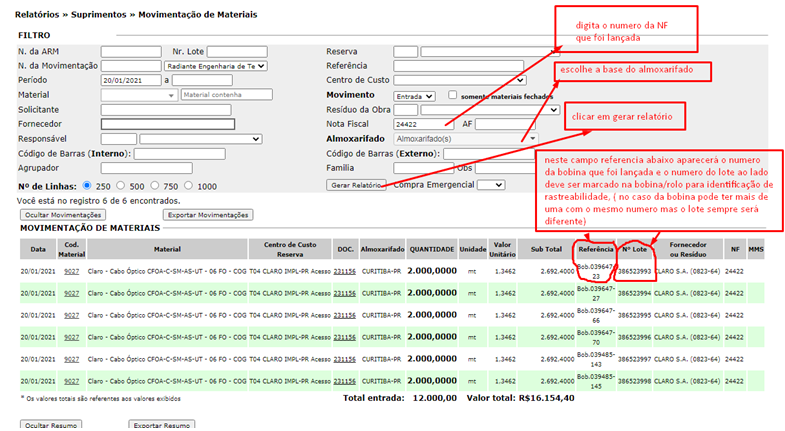Open material code 9027 link in first row
Screen dimensions: 785x431
click(x=71, y=271)
